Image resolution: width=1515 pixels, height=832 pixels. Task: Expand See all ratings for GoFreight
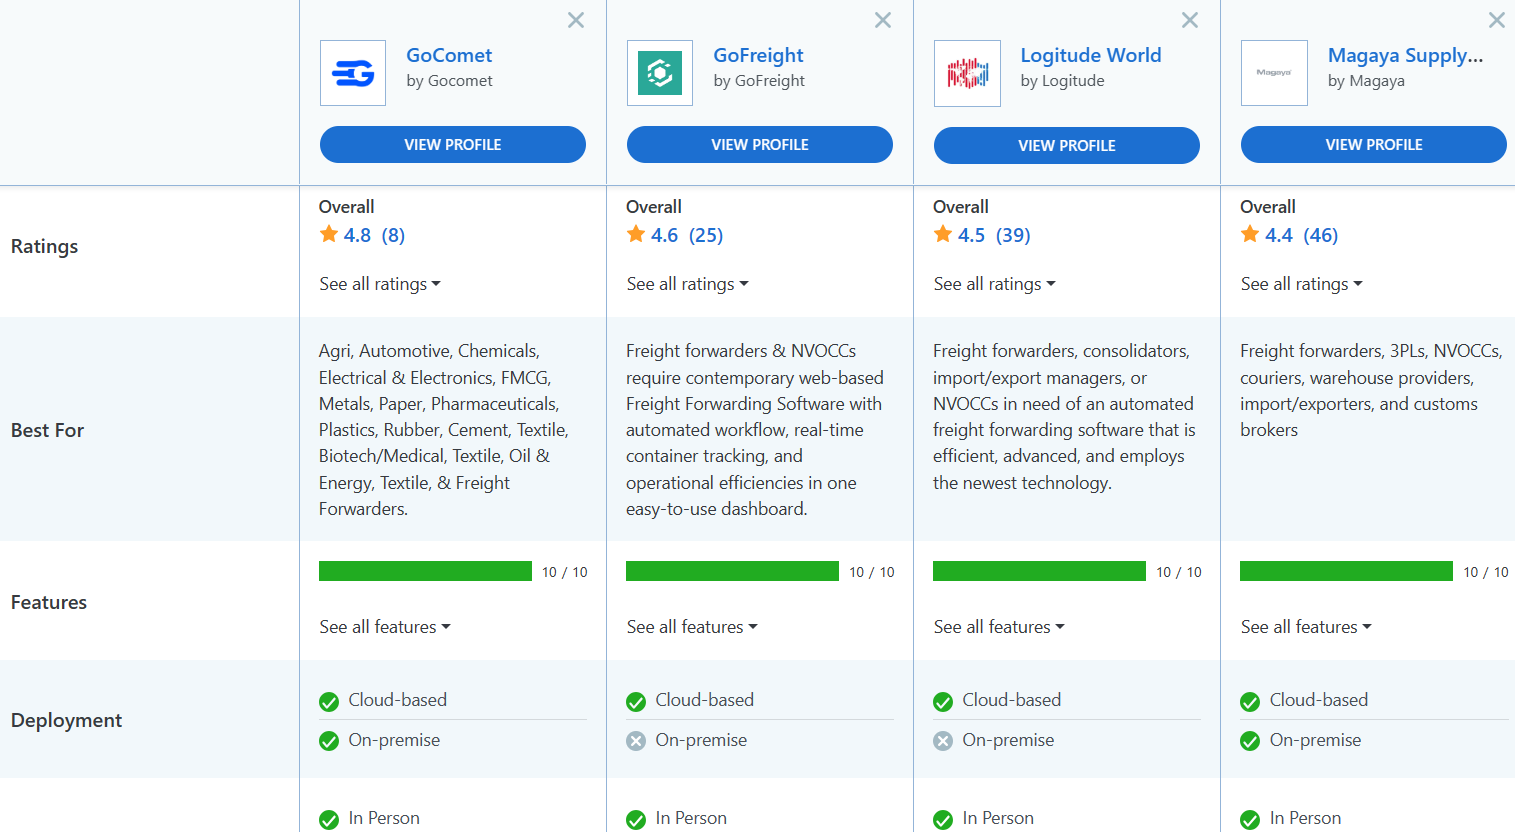pyautogui.click(x=687, y=284)
